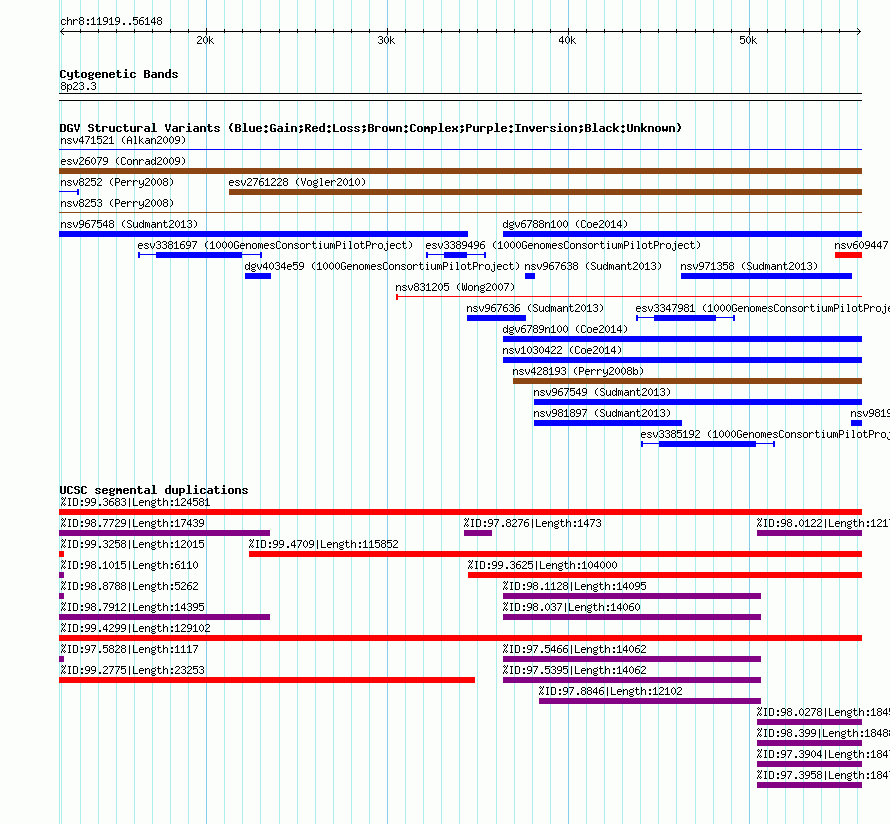Click the red loss bar under nsv609447
The image size is (890, 824).
848,255
